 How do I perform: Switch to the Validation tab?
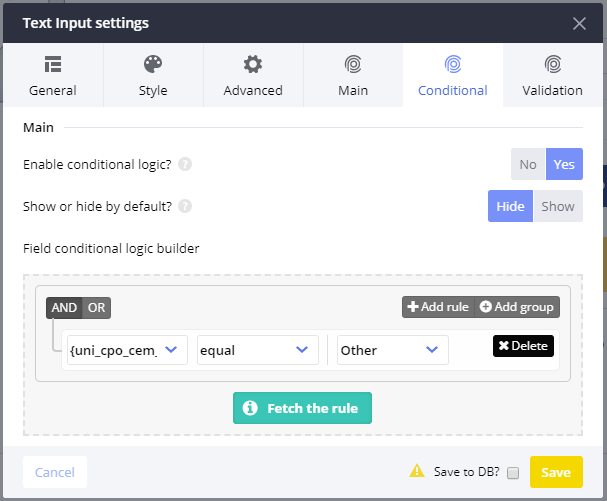coord(553,75)
